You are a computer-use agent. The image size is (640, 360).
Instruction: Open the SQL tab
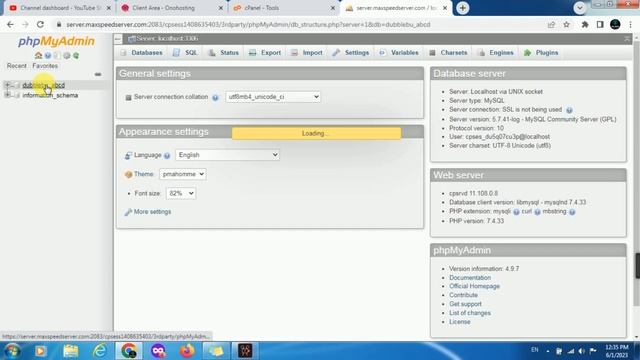(186, 53)
